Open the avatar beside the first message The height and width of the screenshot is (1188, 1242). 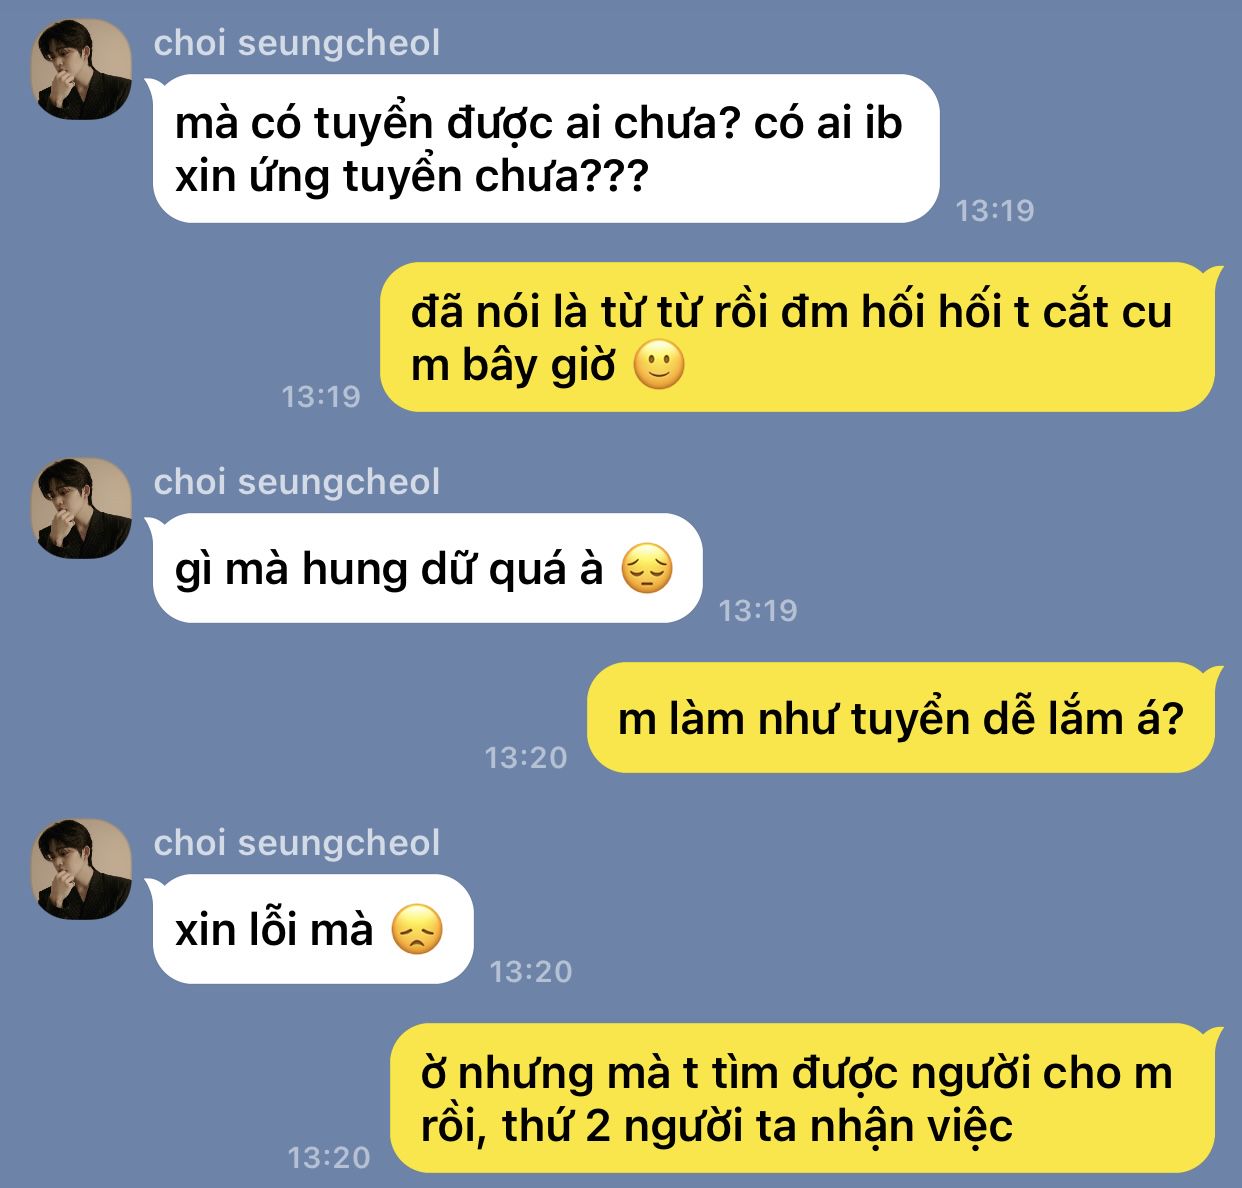(82, 70)
